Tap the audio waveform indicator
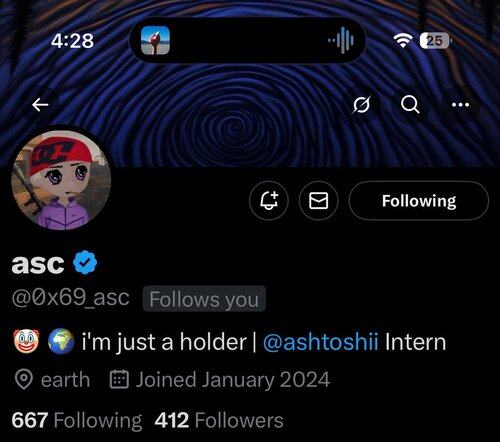Image resolution: width=500 pixels, height=442 pixels. [x=341, y=40]
